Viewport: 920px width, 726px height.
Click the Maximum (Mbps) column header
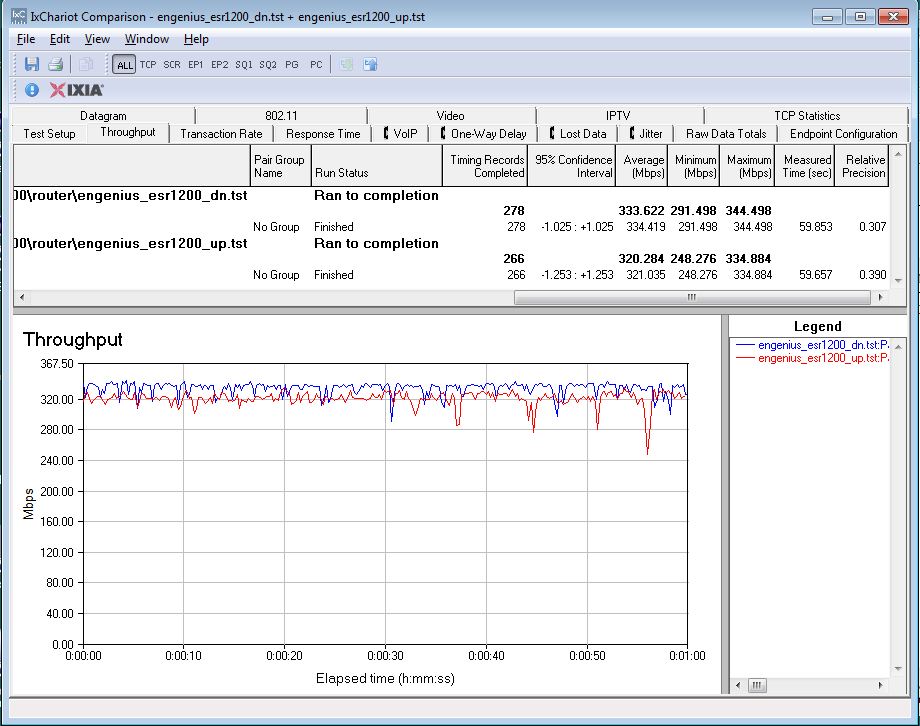click(x=747, y=166)
